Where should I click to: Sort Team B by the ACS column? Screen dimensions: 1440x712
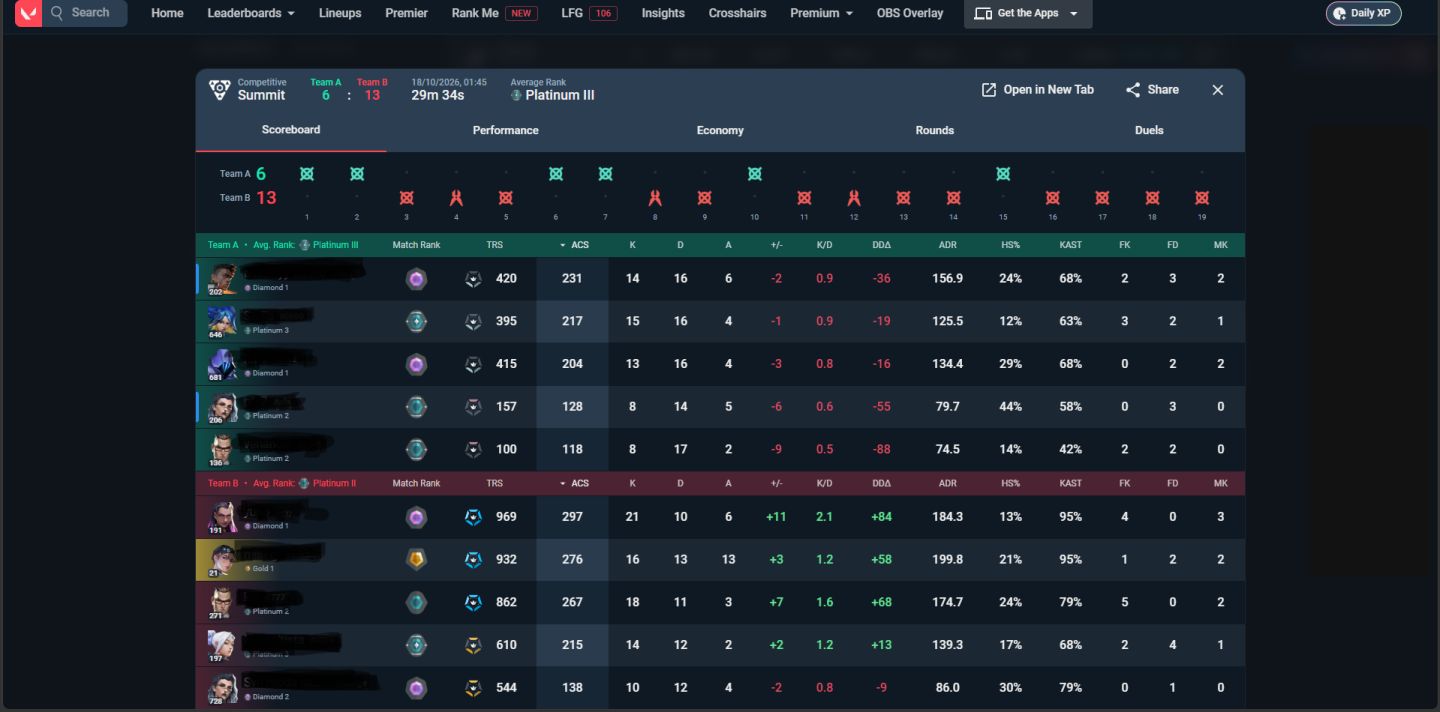(574, 483)
